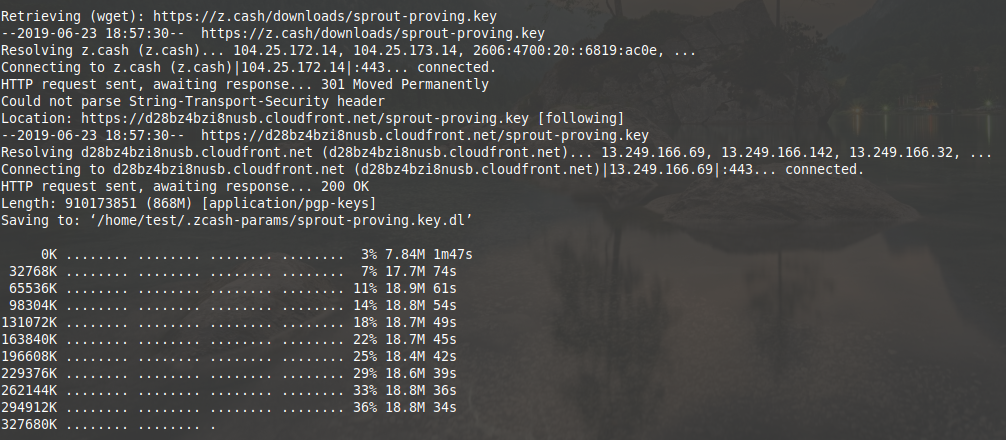The image size is (1006, 440).
Task: Click the '7.84M 1m47s' speed estimate
Action: pos(429,255)
